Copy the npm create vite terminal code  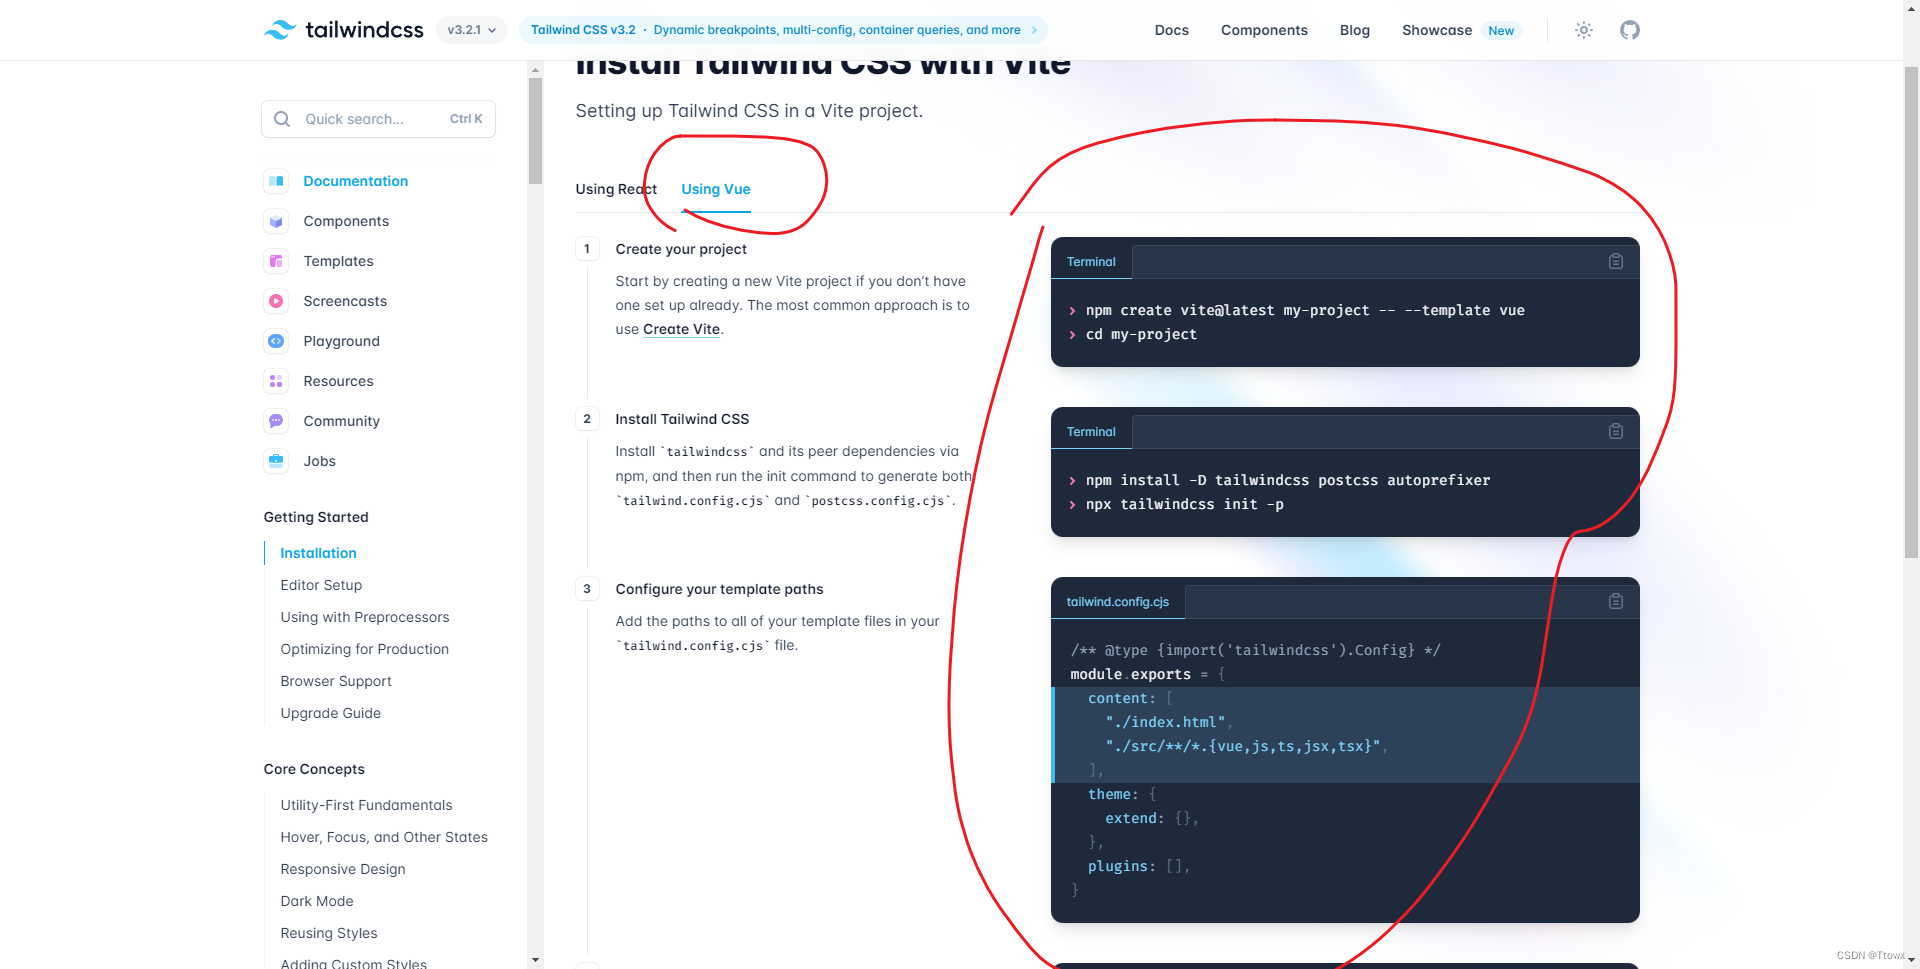(x=1615, y=261)
